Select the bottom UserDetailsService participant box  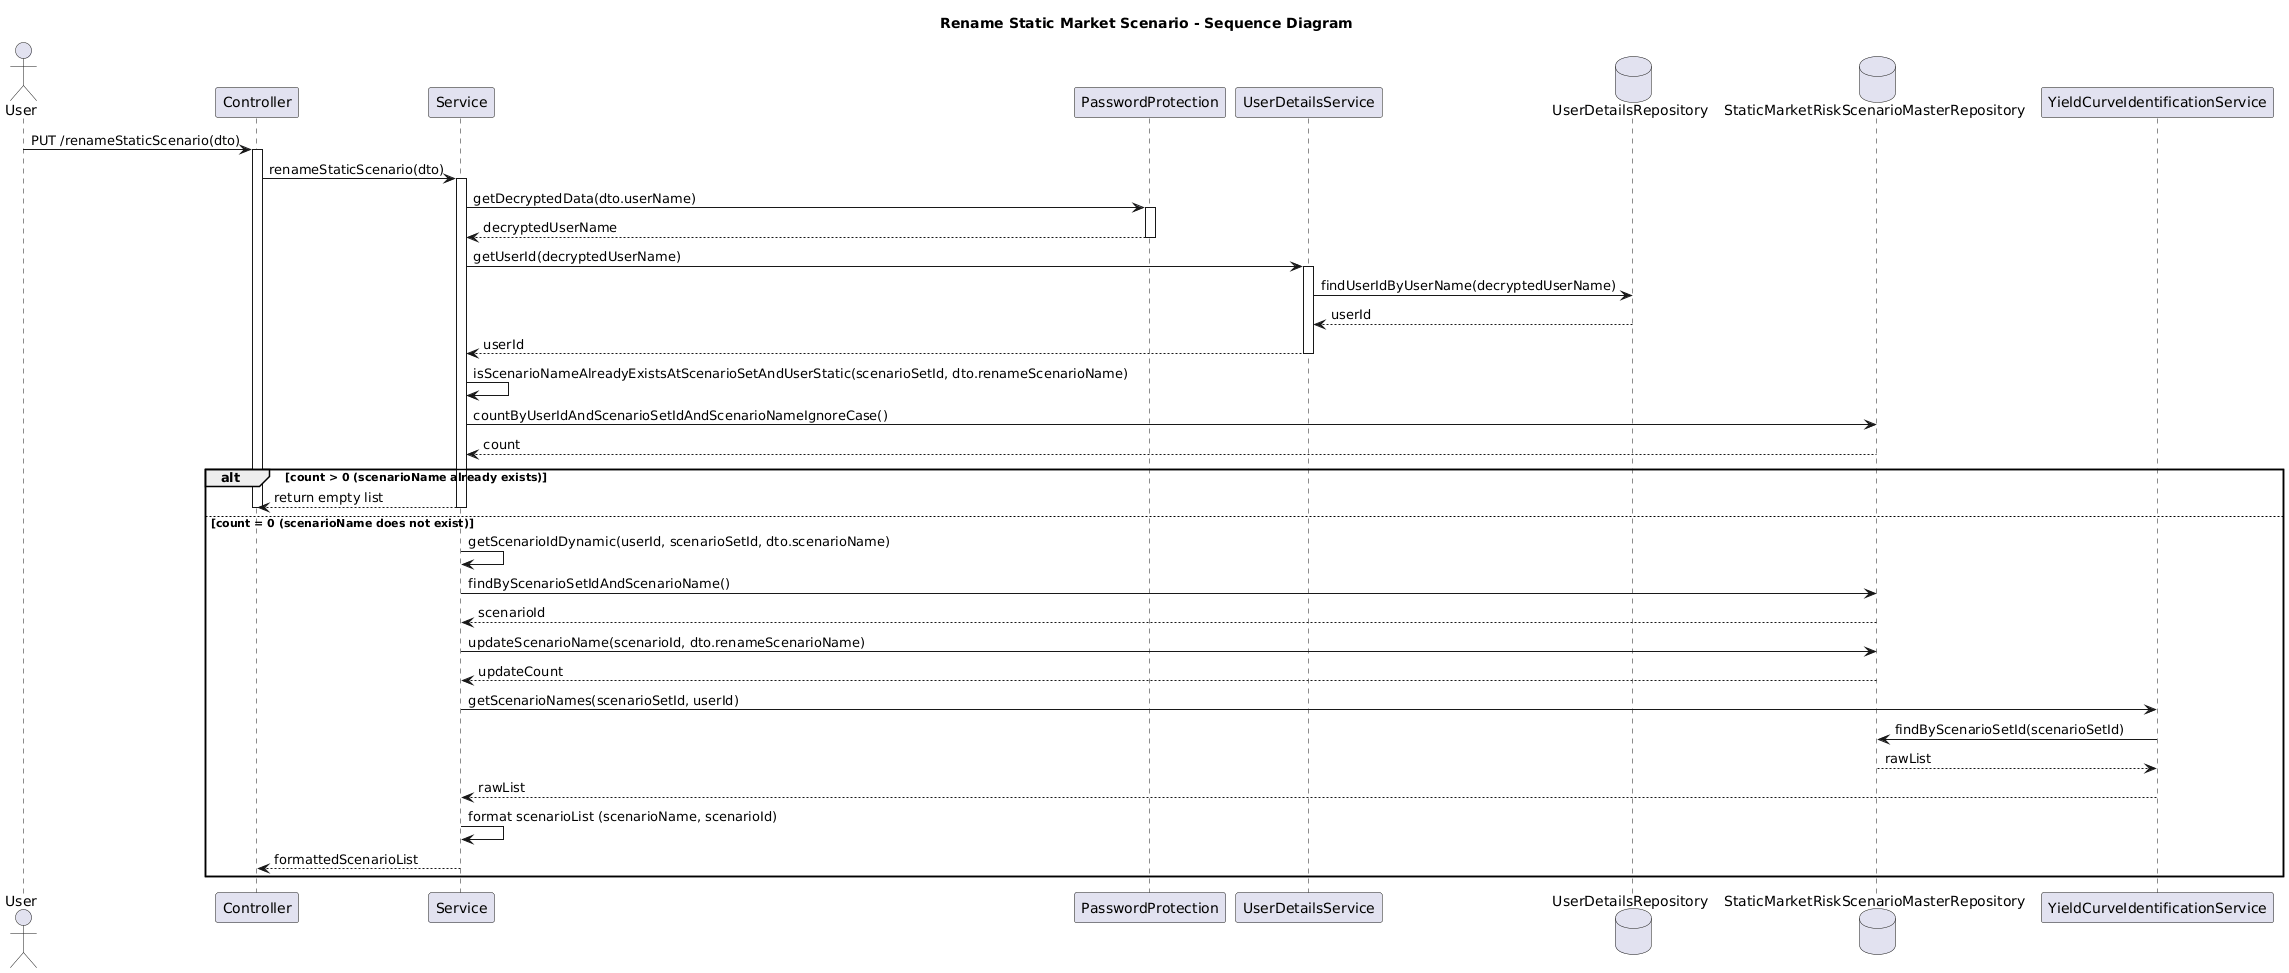[x=1309, y=907]
